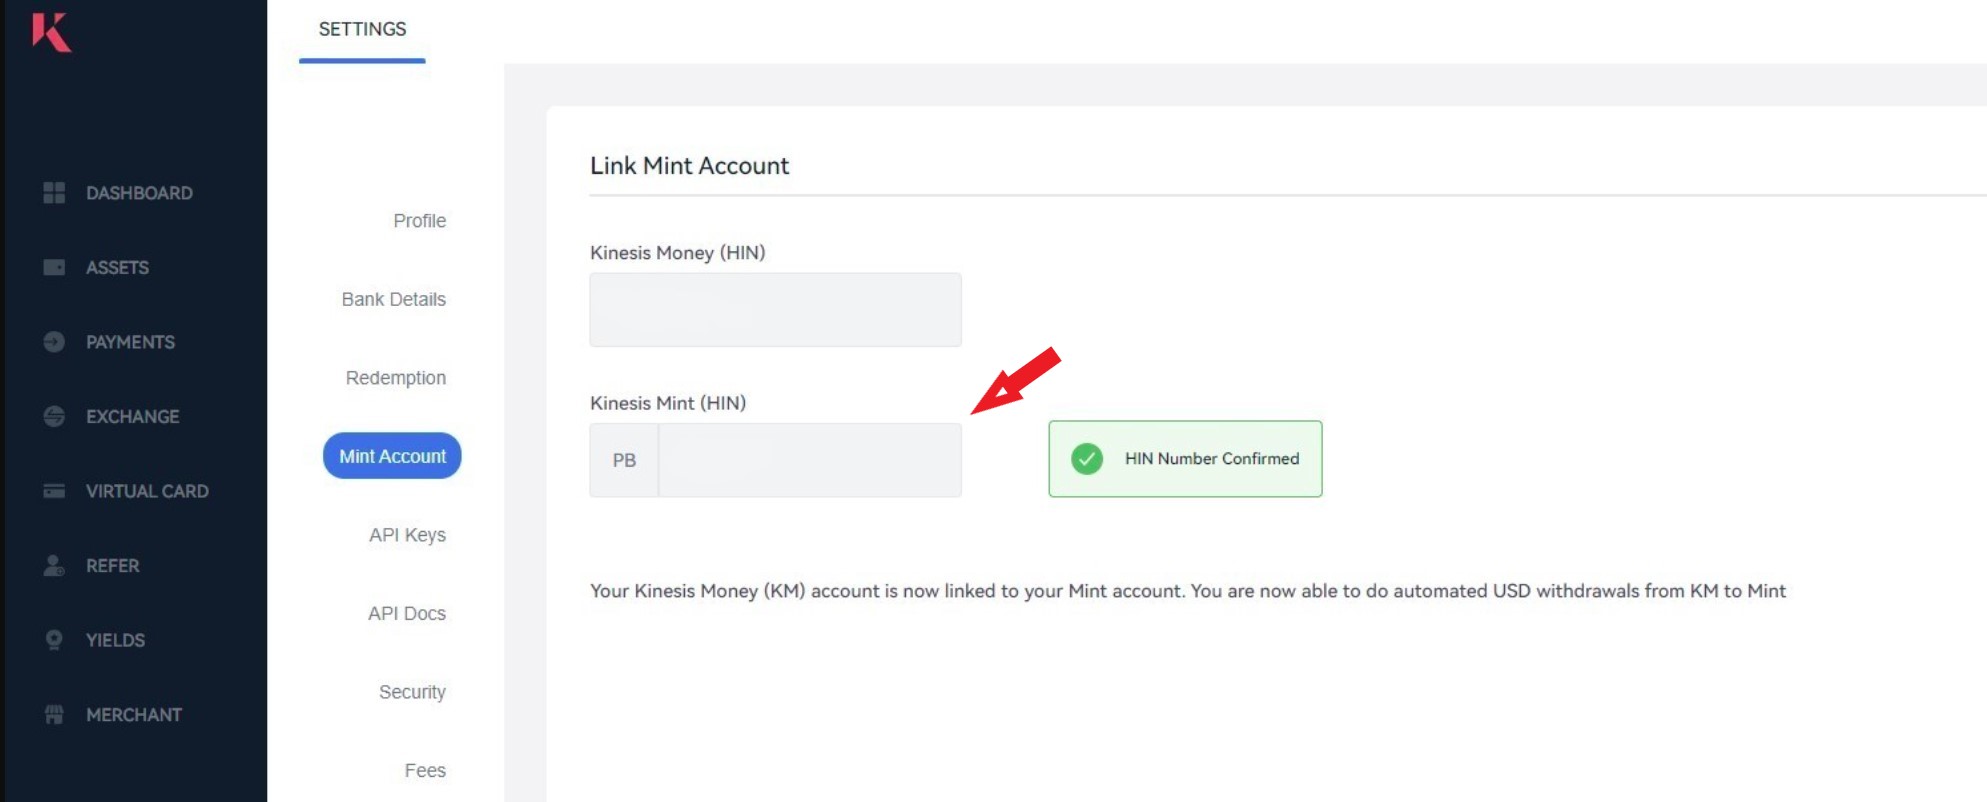Click the Virtual Card icon
1987x802 pixels.
click(x=54, y=491)
